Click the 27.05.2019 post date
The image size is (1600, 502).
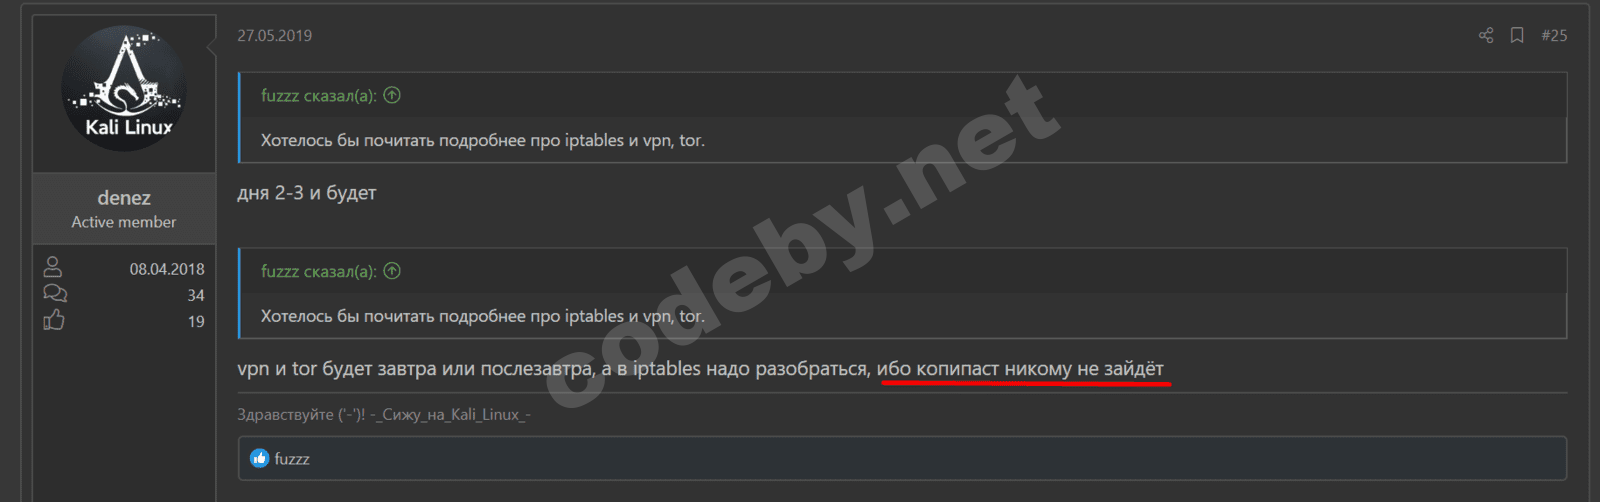click(x=275, y=35)
